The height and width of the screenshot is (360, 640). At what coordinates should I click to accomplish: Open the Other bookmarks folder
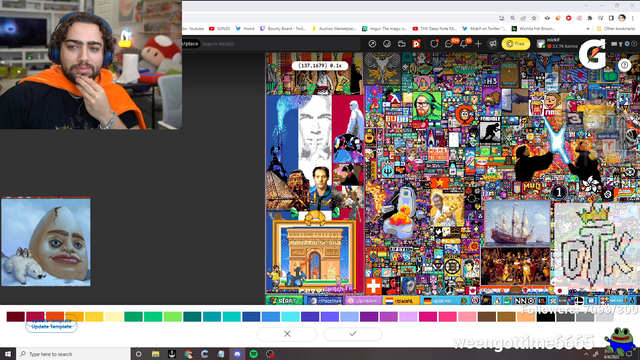[x=616, y=29]
